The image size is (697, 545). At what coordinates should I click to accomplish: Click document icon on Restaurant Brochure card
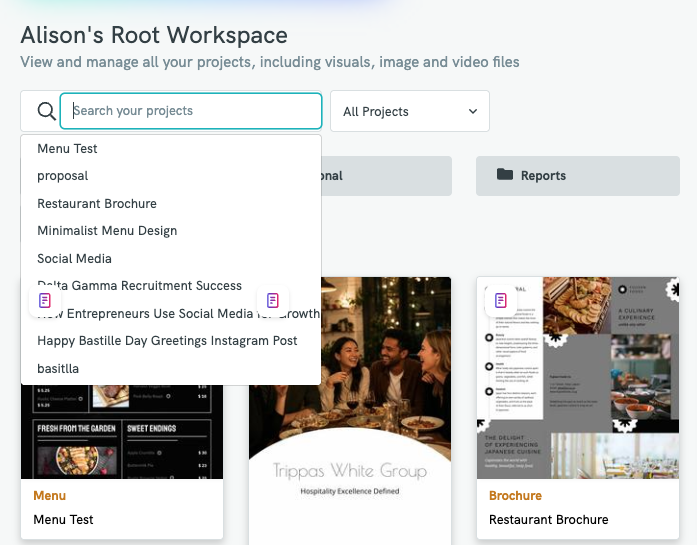(501, 301)
